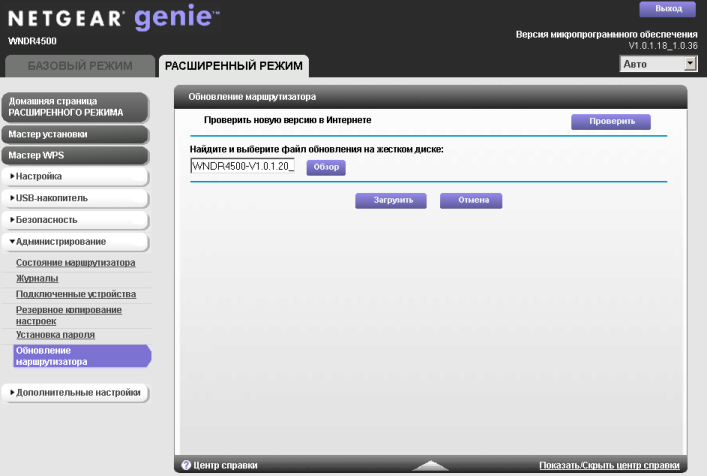Open Подключенные устройства link
Screen dimensions: 707x476
pyautogui.click(x=76, y=294)
